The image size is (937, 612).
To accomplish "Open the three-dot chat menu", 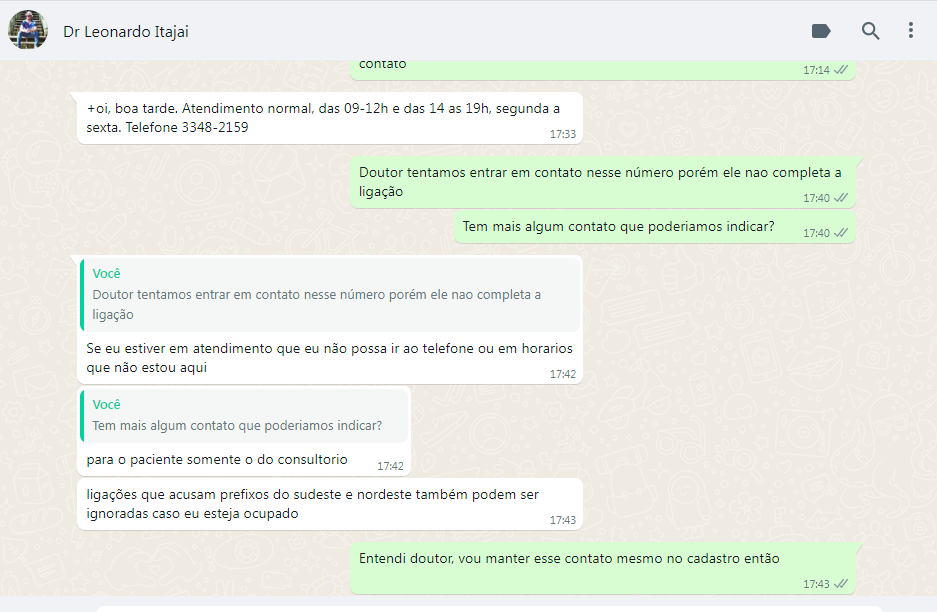I will (x=911, y=30).
